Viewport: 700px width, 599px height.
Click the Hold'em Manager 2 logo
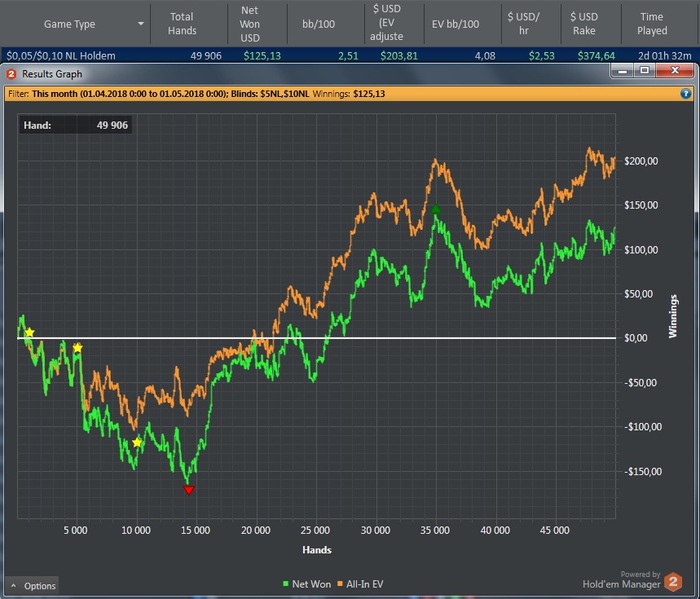(x=673, y=581)
